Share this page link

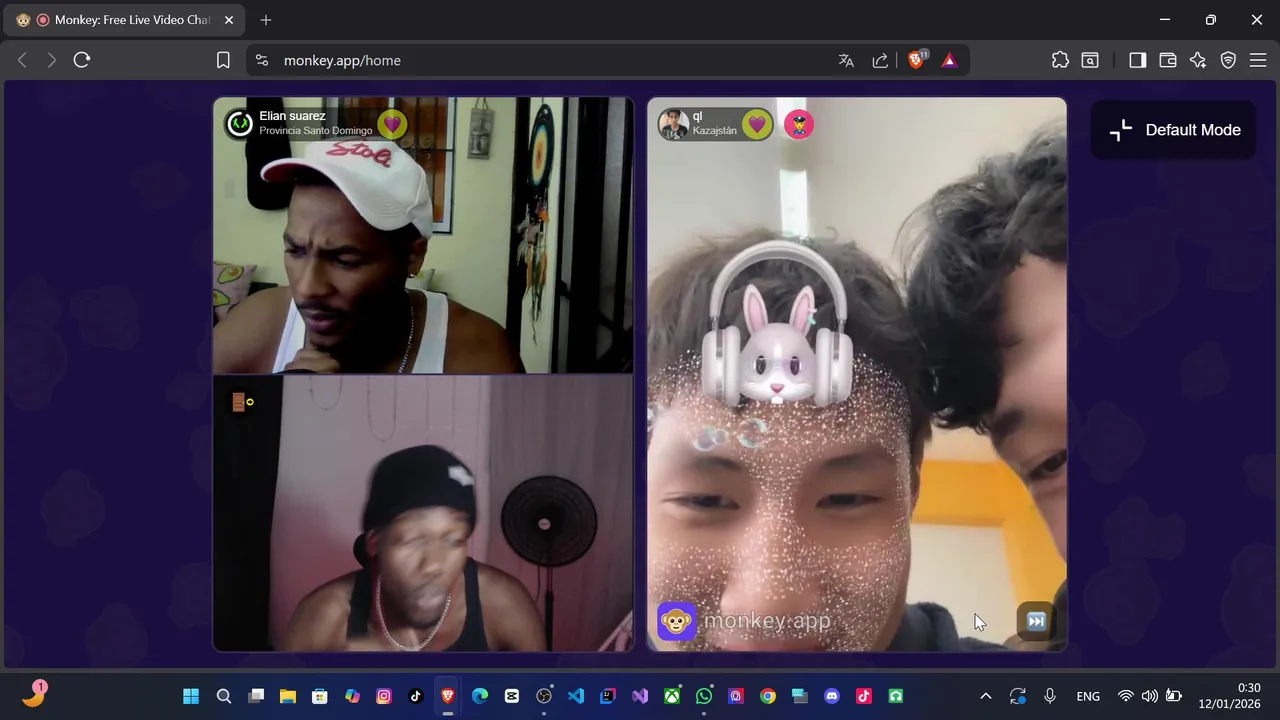(x=880, y=60)
